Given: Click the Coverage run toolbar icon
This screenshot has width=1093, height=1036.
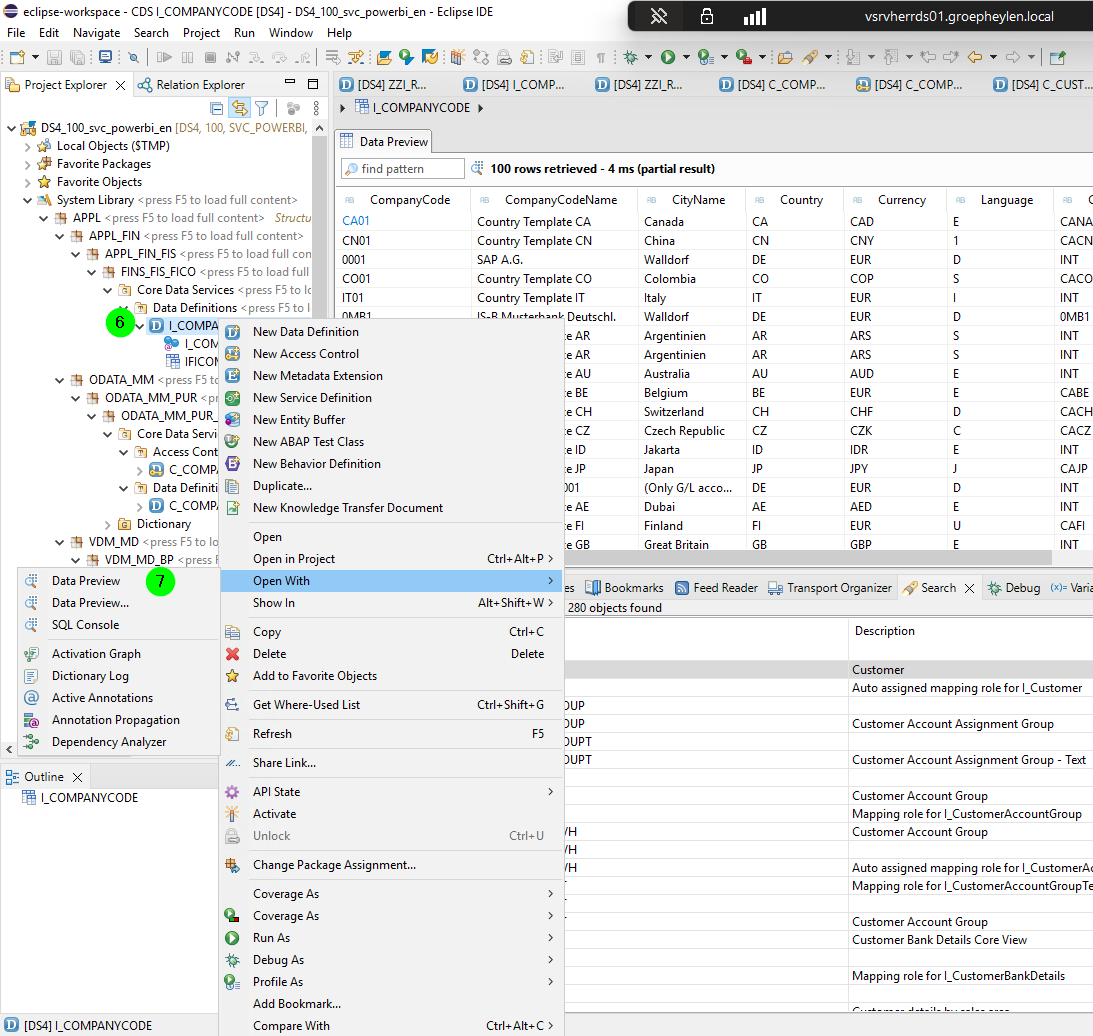Looking at the screenshot, I should [x=705, y=57].
